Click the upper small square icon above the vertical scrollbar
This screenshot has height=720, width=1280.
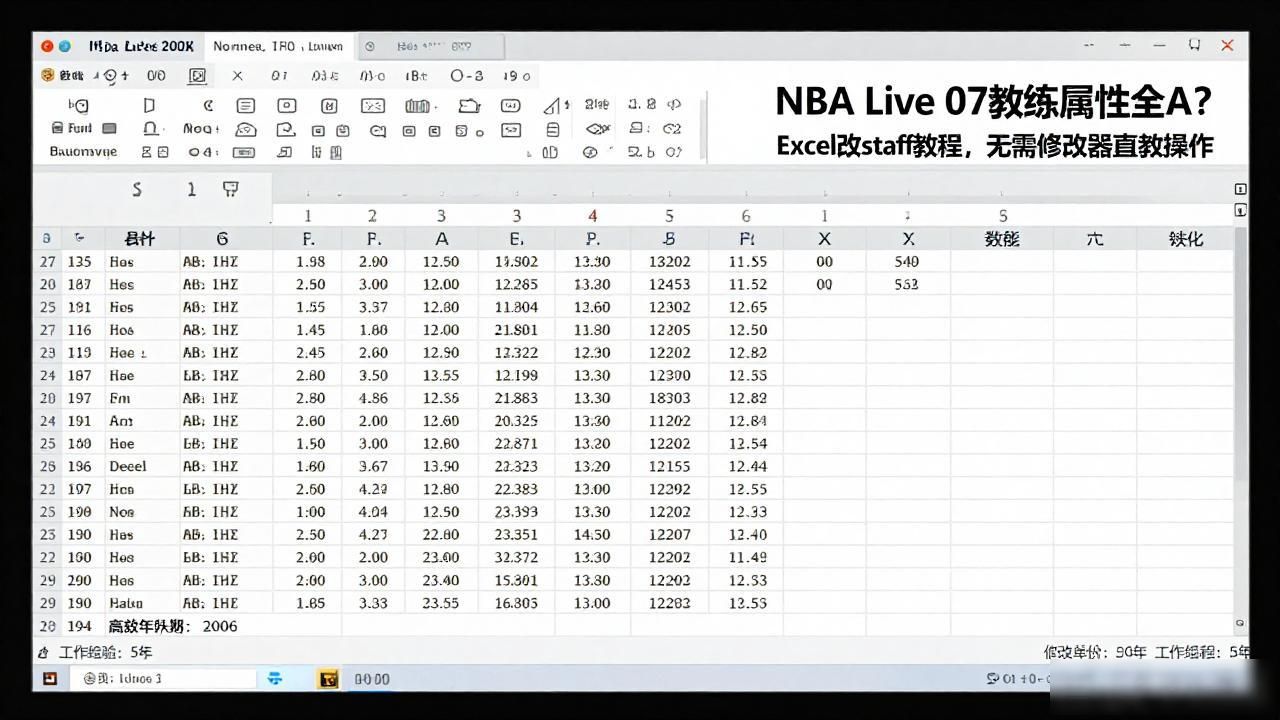click(1241, 189)
